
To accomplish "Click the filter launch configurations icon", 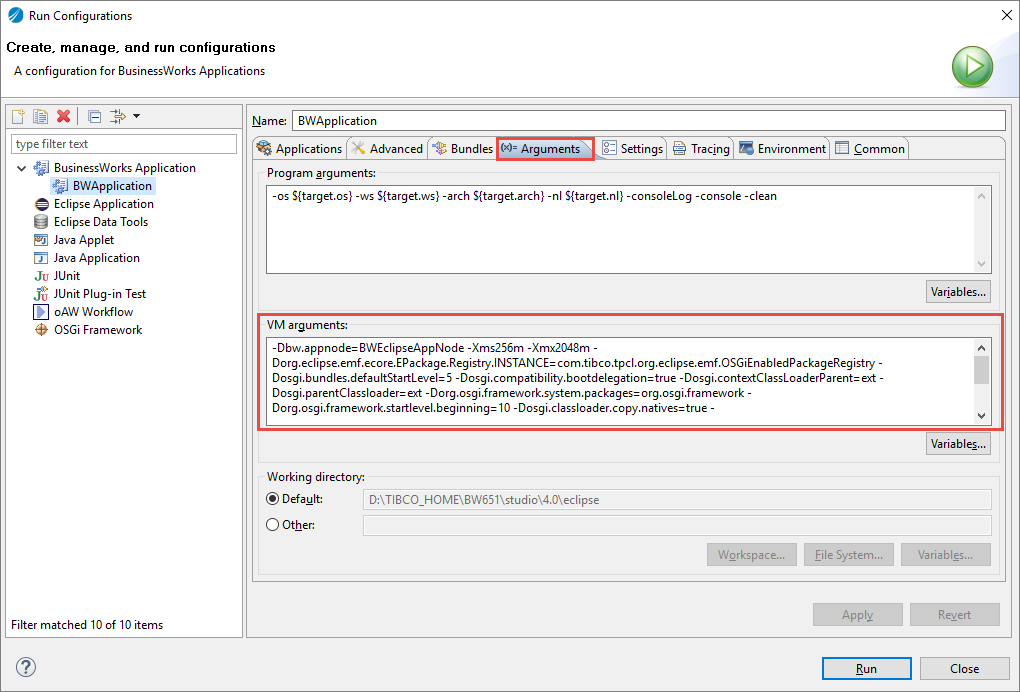I will [x=118, y=116].
